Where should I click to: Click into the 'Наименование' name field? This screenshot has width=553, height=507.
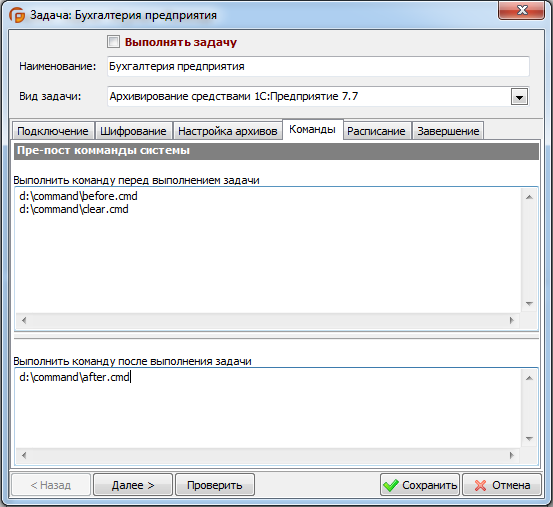(x=318, y=66)
